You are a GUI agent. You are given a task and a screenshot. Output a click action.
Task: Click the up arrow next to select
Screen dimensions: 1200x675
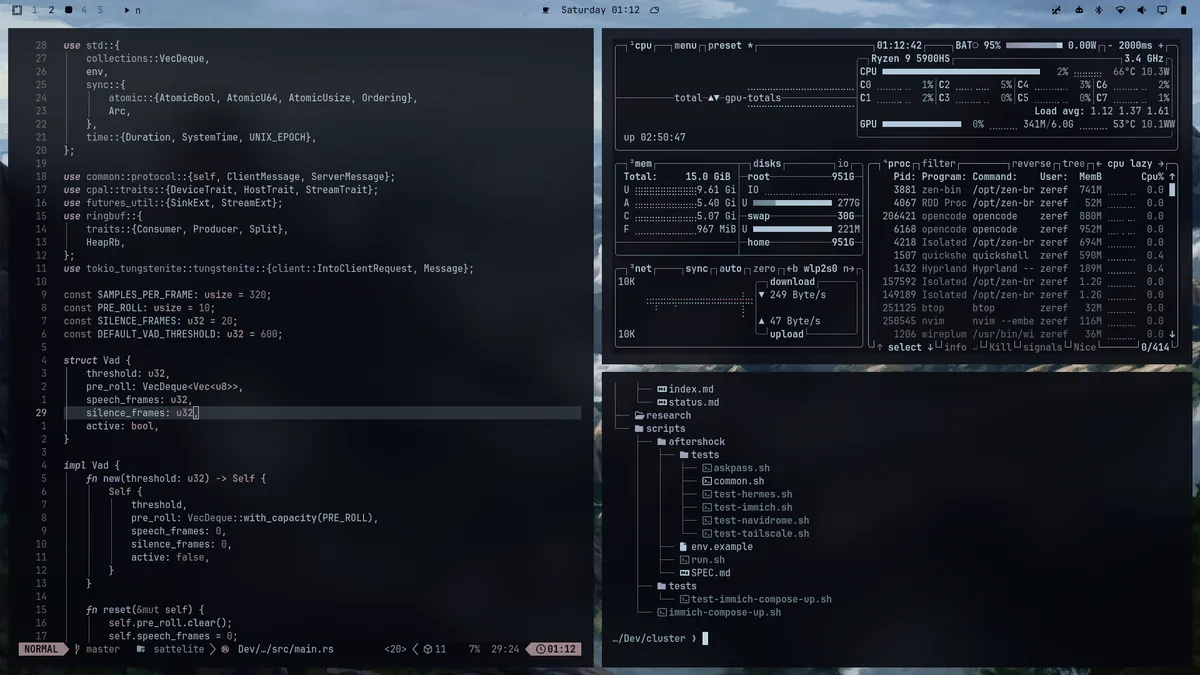880,347
